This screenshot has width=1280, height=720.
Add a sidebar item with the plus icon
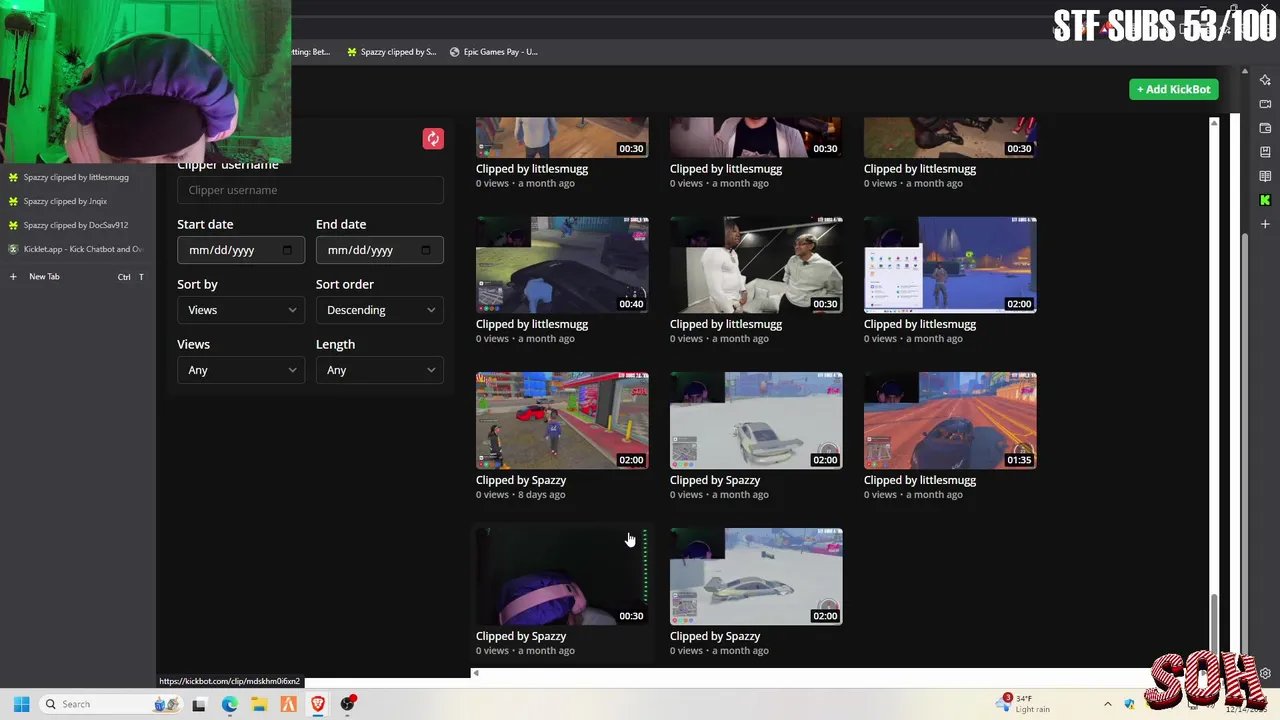pos(1265,224)
